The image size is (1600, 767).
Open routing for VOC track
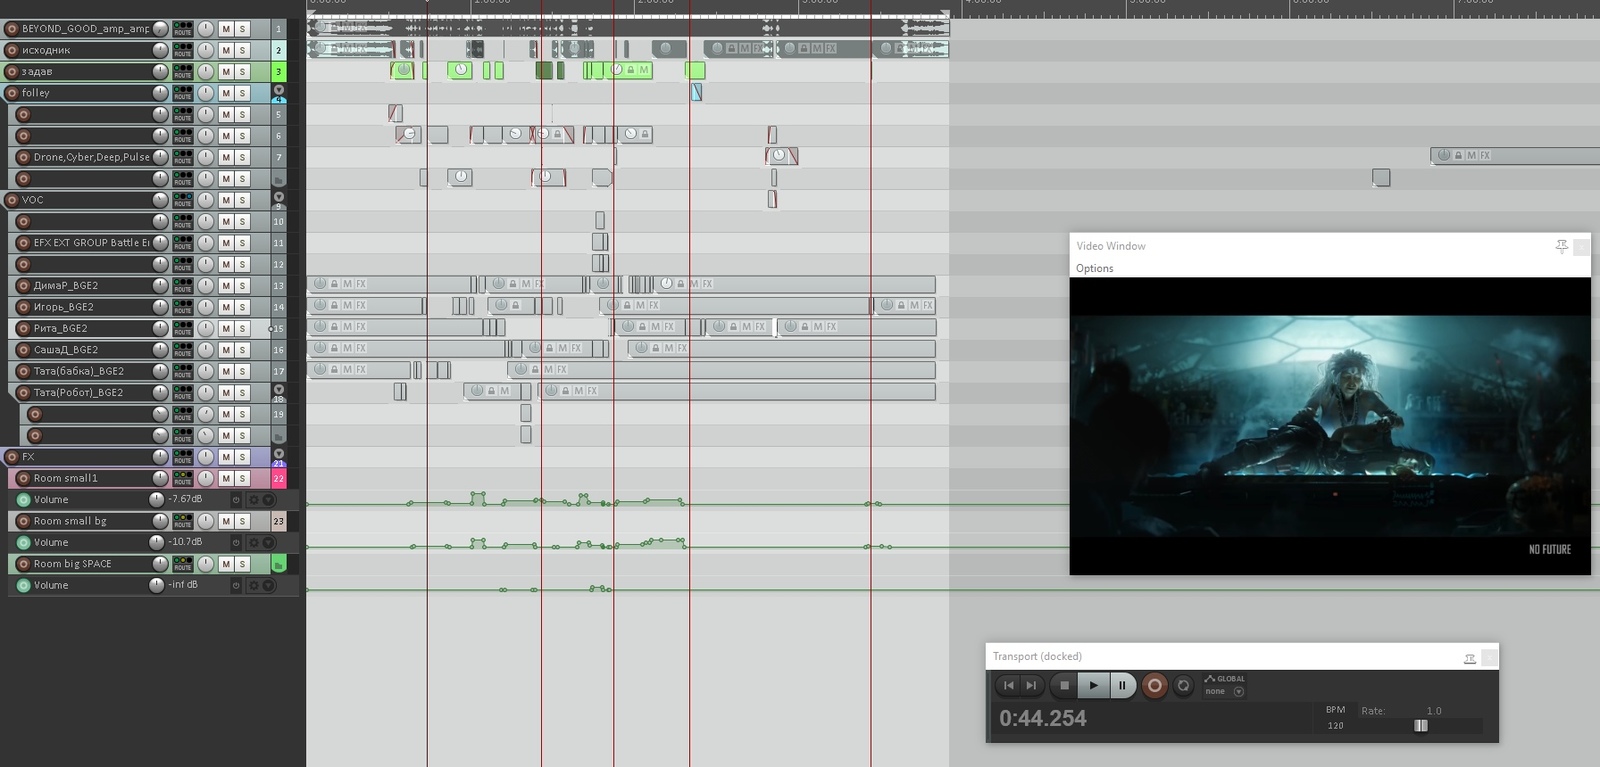183,200
